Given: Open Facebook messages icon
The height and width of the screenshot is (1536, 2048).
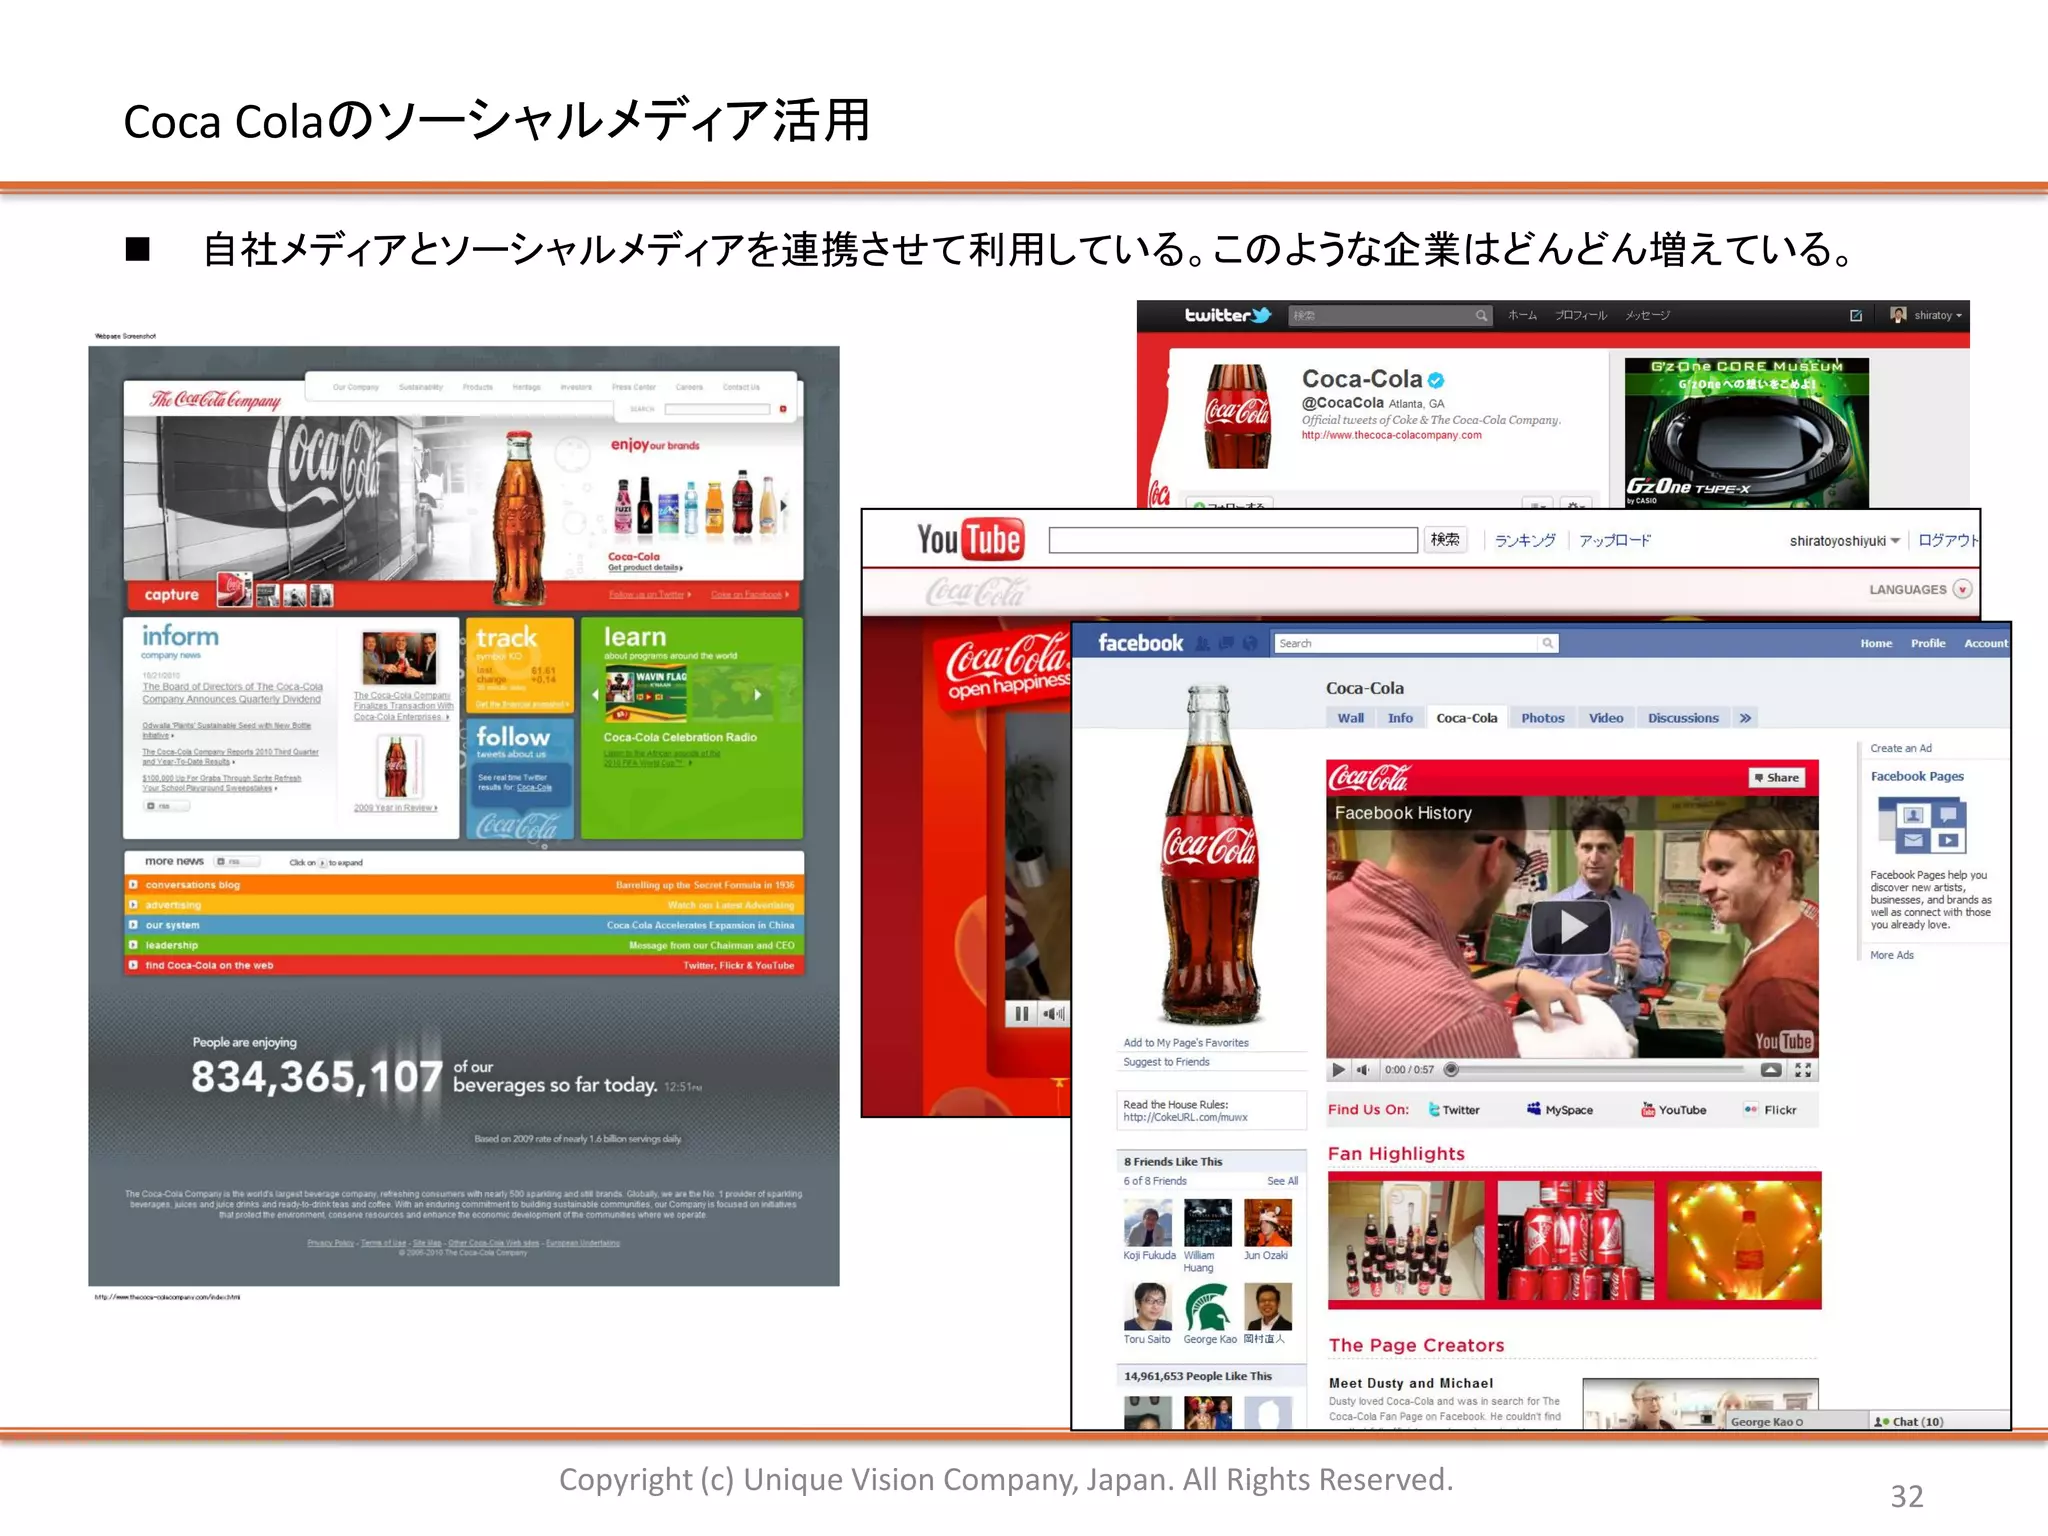Looking at the screenshot, I should coord(1226,644).
